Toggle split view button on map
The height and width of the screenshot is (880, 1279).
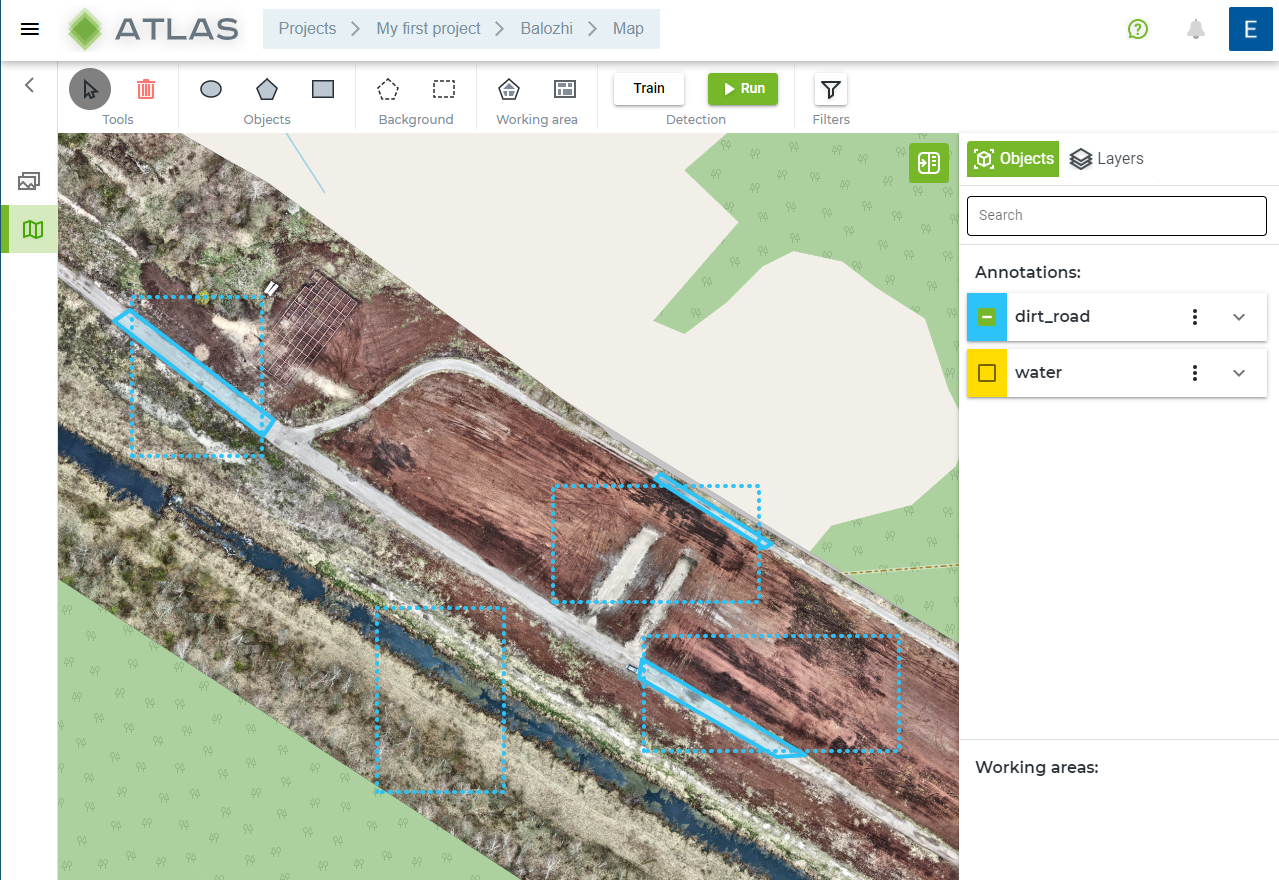click(929, 163)
